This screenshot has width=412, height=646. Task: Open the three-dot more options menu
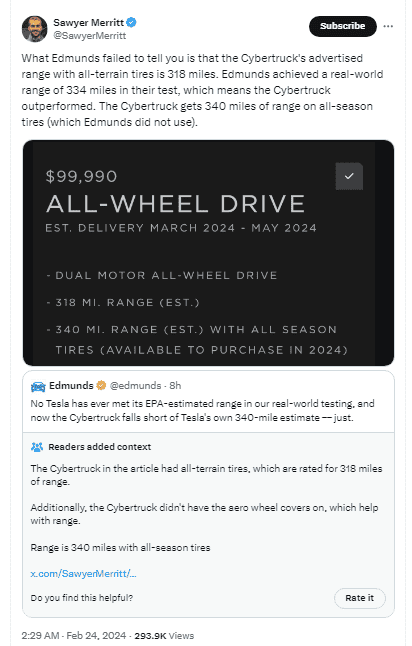388,26
